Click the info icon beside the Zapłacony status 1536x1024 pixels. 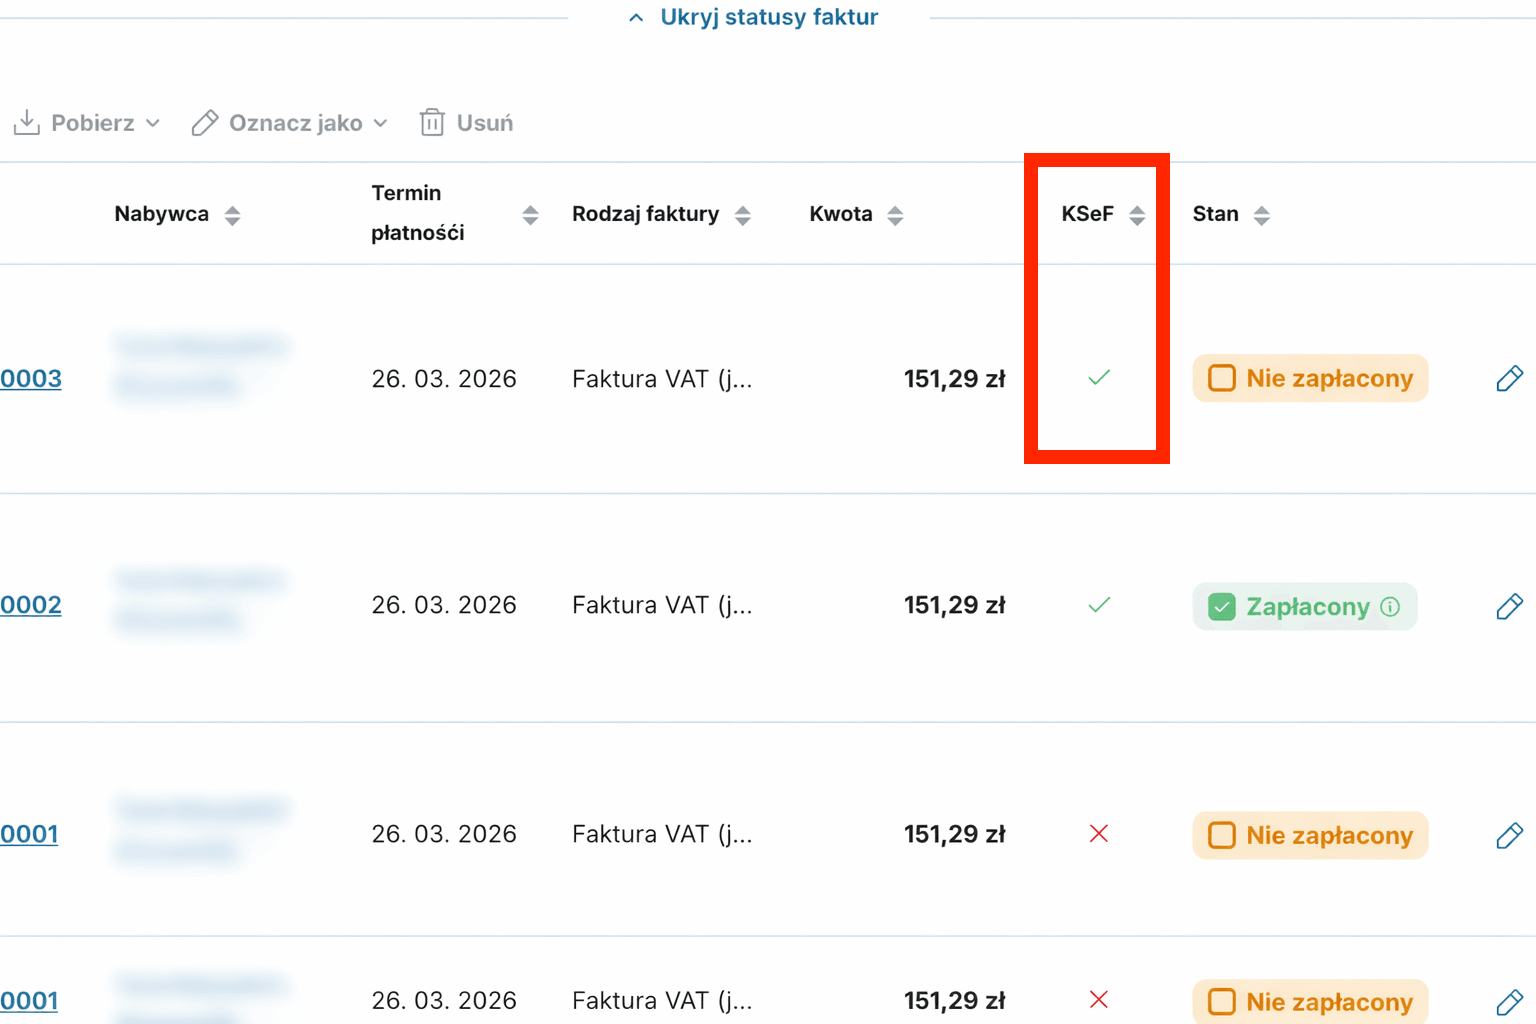coord(1390,607)
